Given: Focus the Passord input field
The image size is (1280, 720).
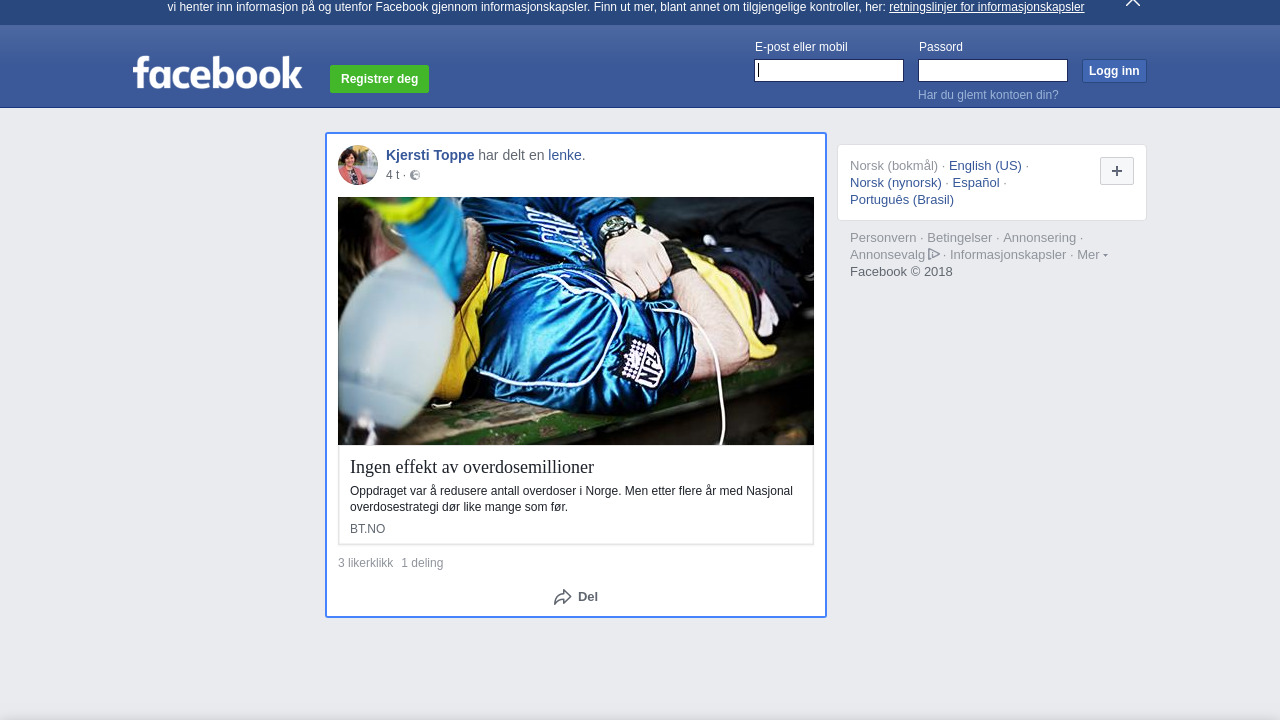Looking at the screenshot, I should (993, 70).
